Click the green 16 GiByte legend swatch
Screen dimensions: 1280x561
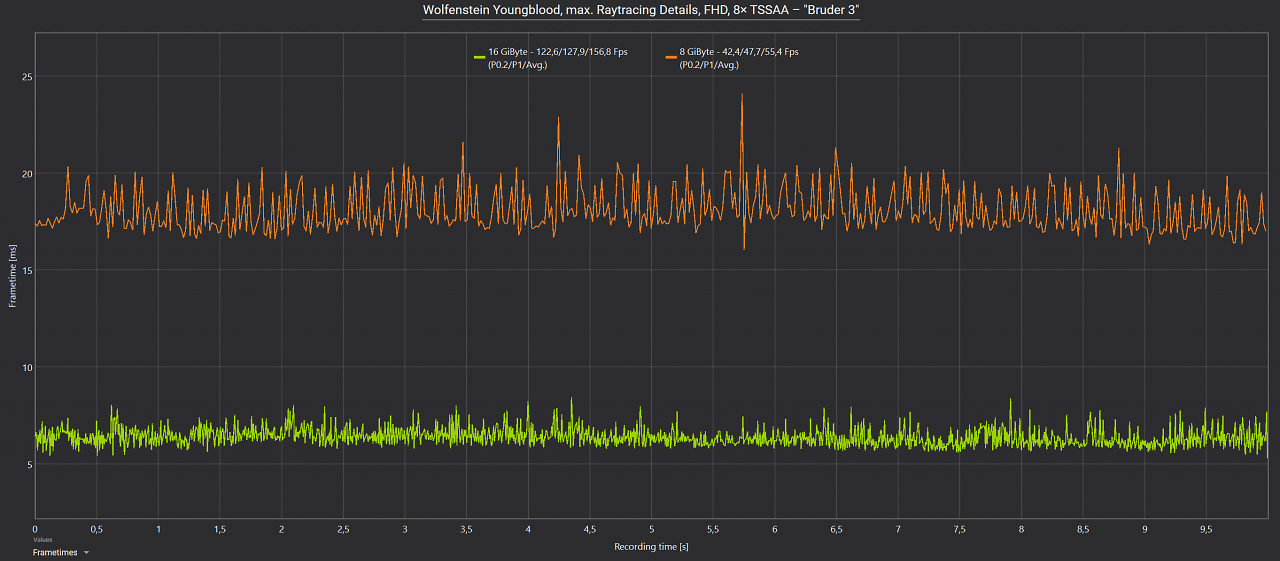coord(479,57)
